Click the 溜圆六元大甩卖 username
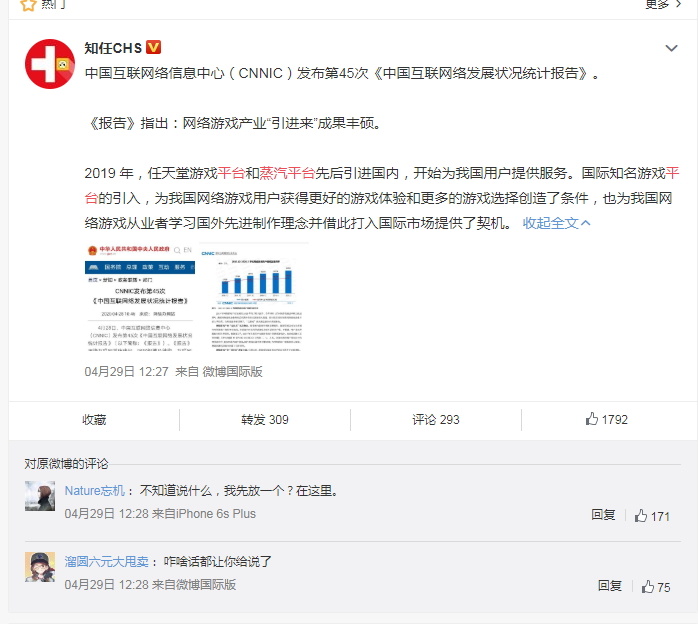This screenshot has width=698, height=624. pos(106,562)
